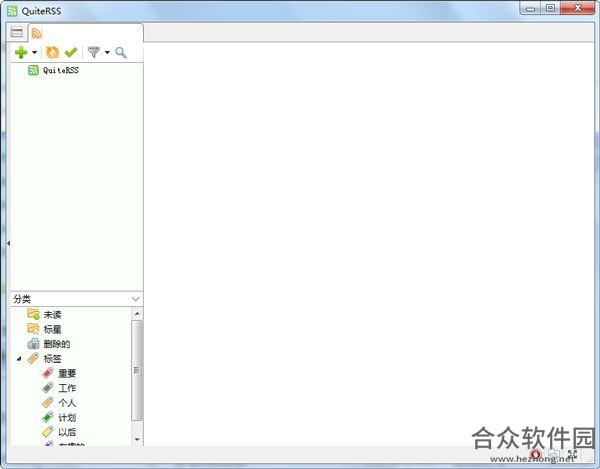Click the category list scrollbar up arrow
The height and width of the screenshot is (469, 600).
coord(137,314)
